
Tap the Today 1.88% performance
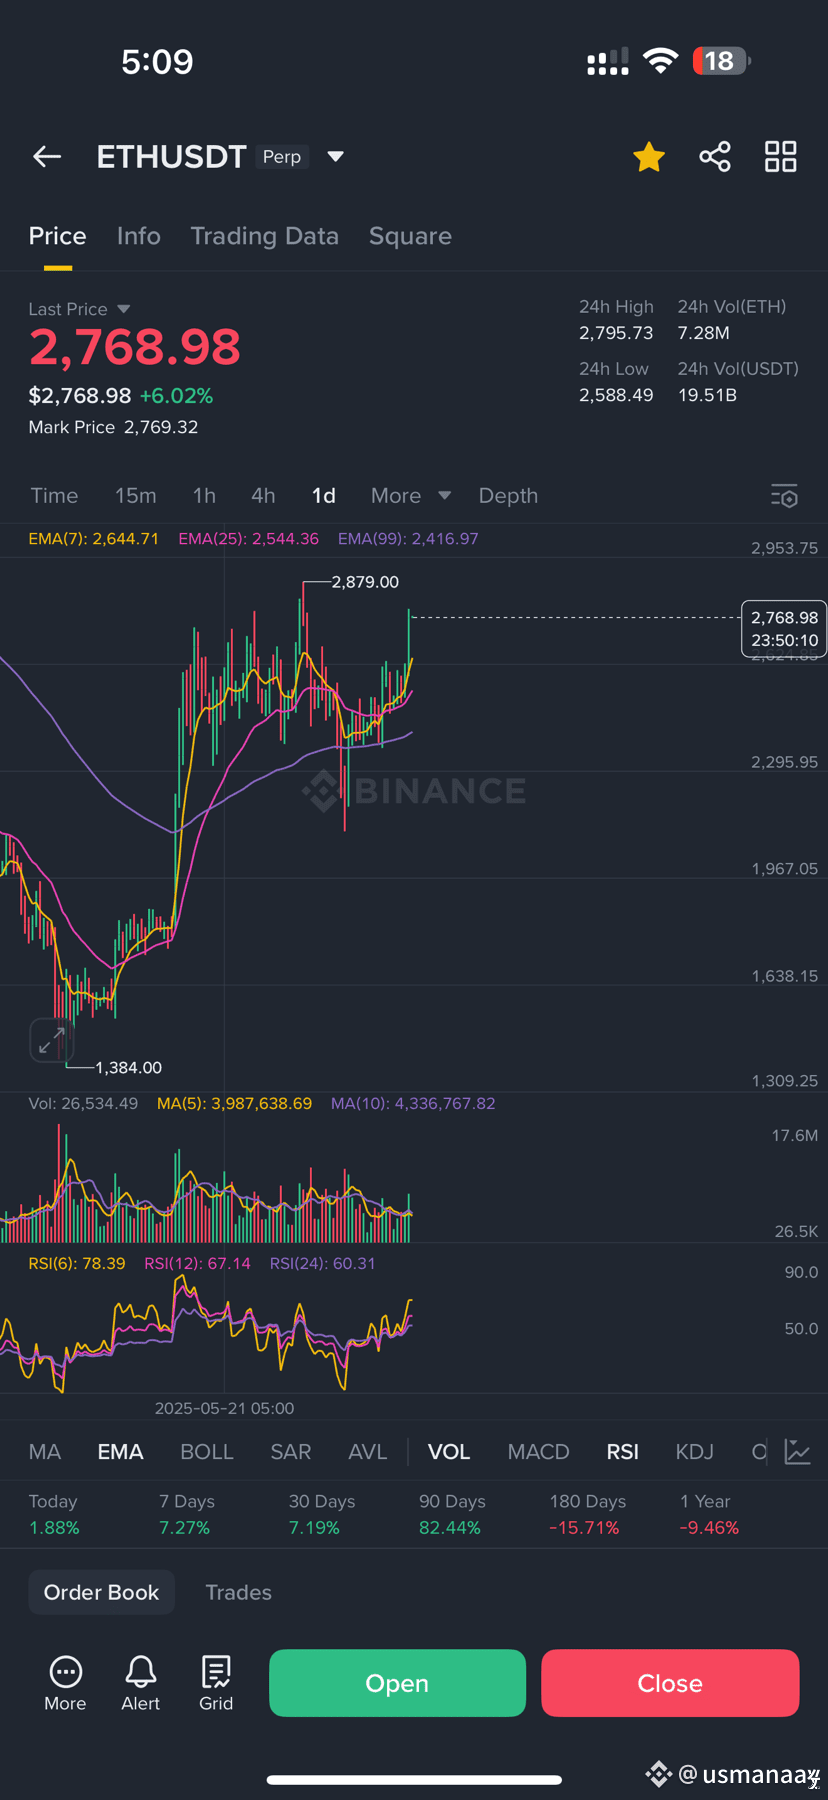click(x=54, y=1515)
